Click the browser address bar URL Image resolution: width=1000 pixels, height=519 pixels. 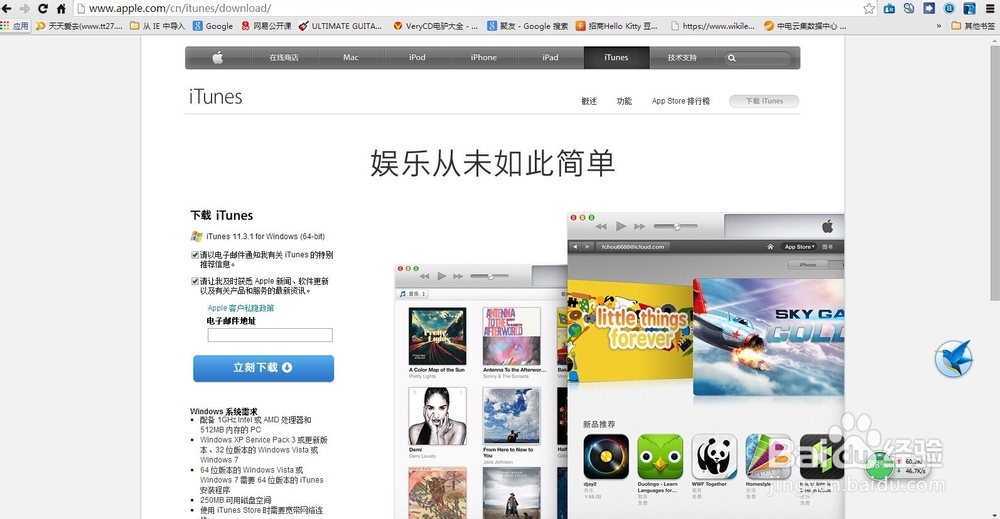180,8
